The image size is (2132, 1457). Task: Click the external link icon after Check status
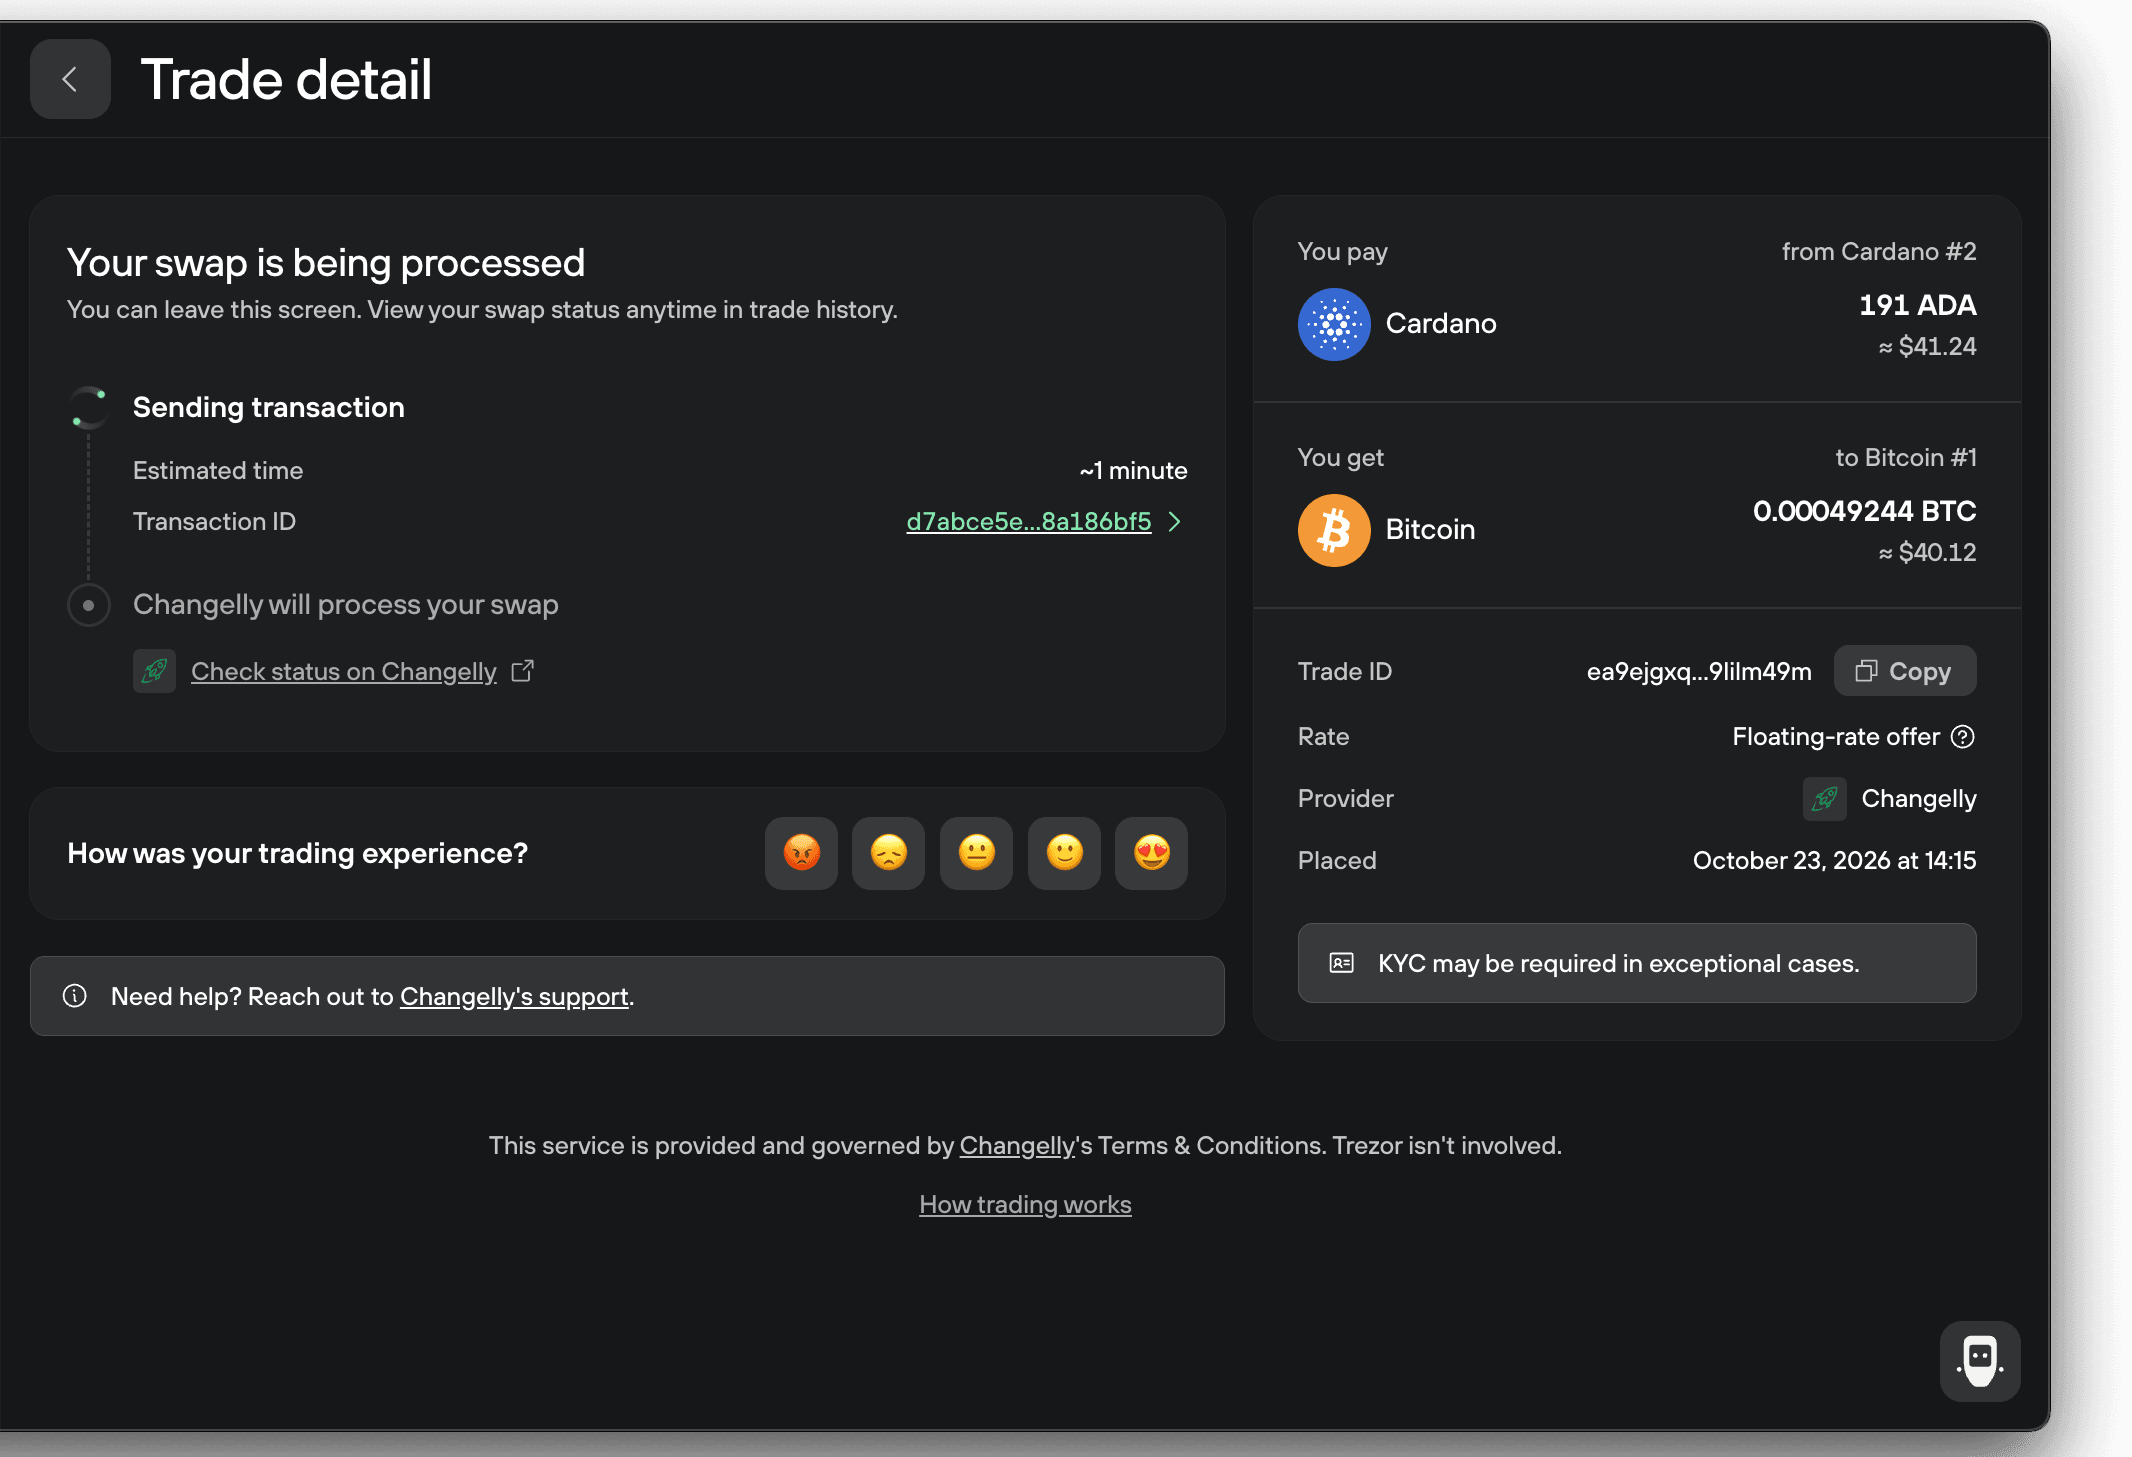[523, 671]
